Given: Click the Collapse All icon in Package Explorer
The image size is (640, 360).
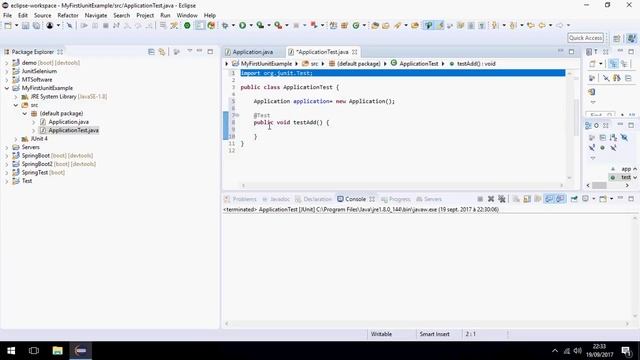Looking at the screenshot, I should (x=151, y=52).
